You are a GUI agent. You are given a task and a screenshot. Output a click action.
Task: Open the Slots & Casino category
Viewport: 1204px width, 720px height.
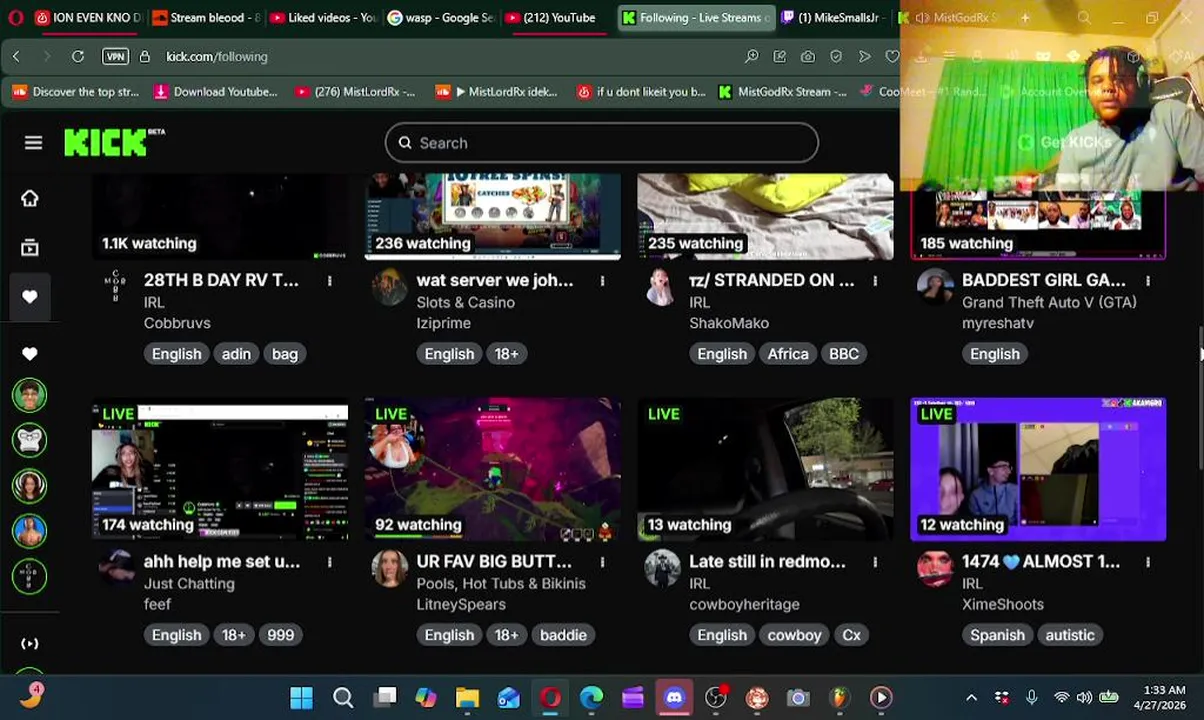pos(466,302)
